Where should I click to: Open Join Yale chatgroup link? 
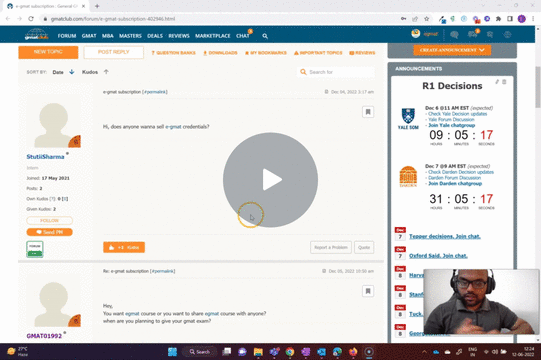tap(452, 125)
